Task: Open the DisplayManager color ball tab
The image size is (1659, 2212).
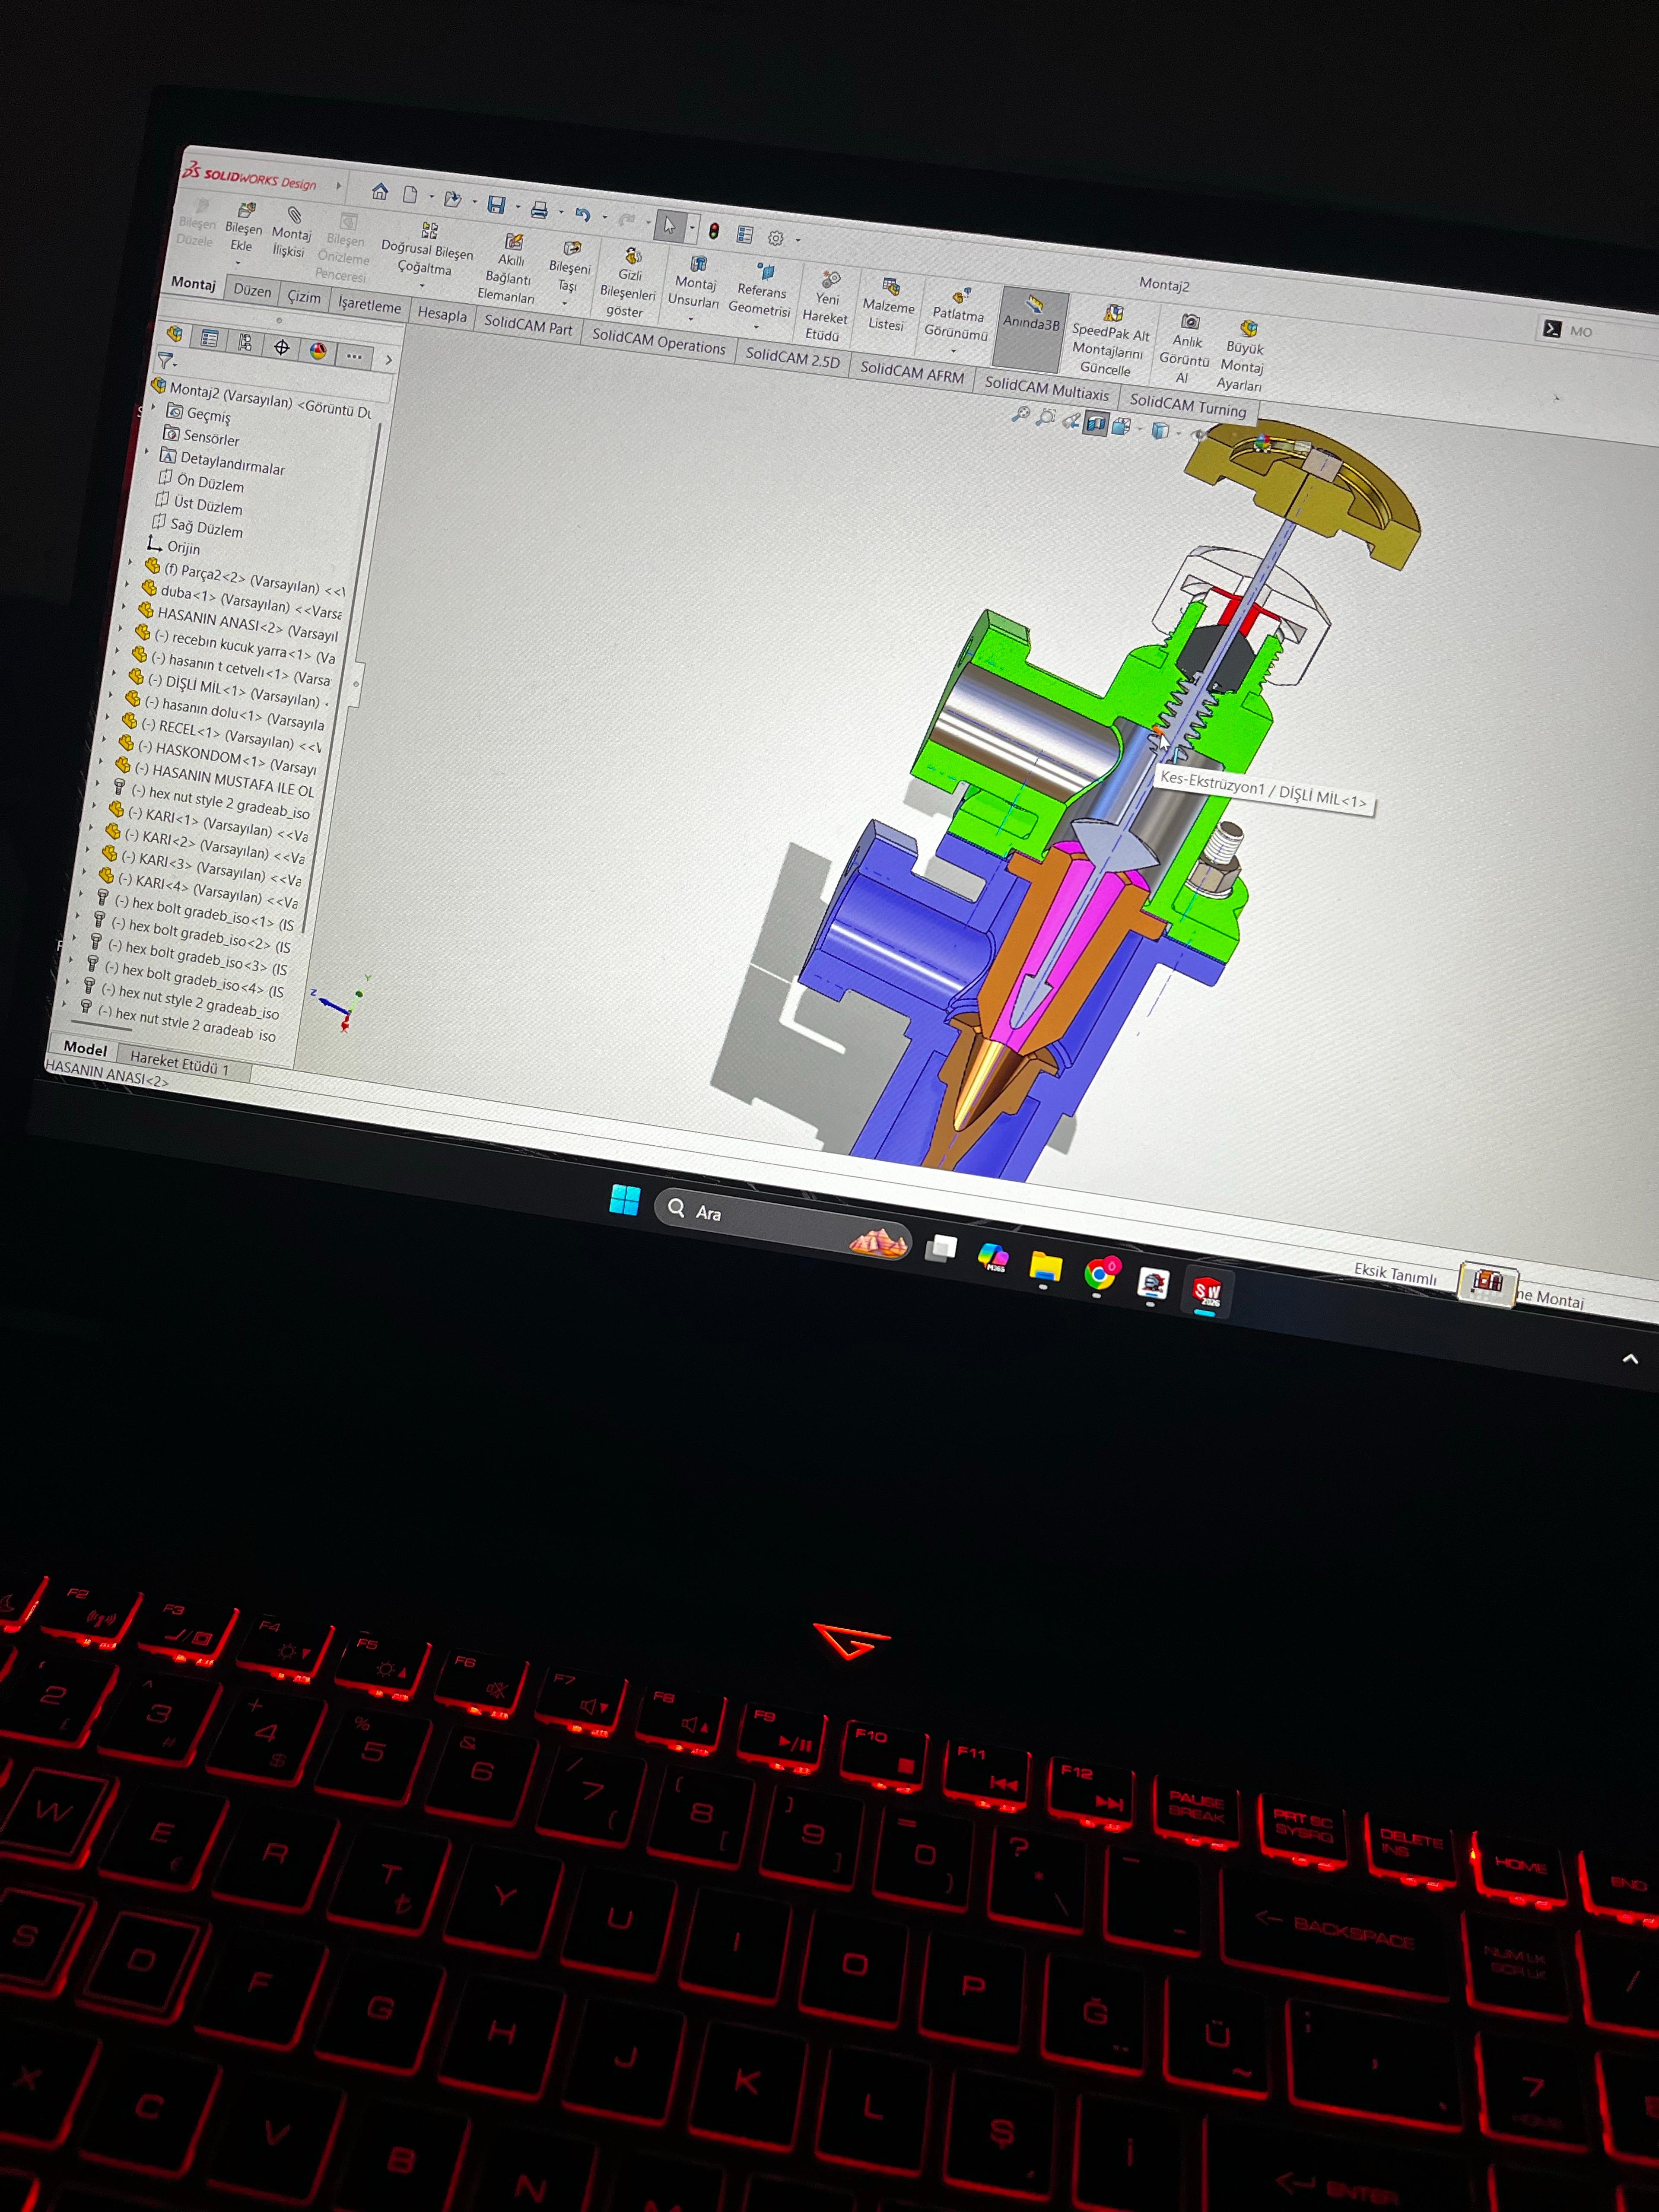Action: tap(318, 351)
